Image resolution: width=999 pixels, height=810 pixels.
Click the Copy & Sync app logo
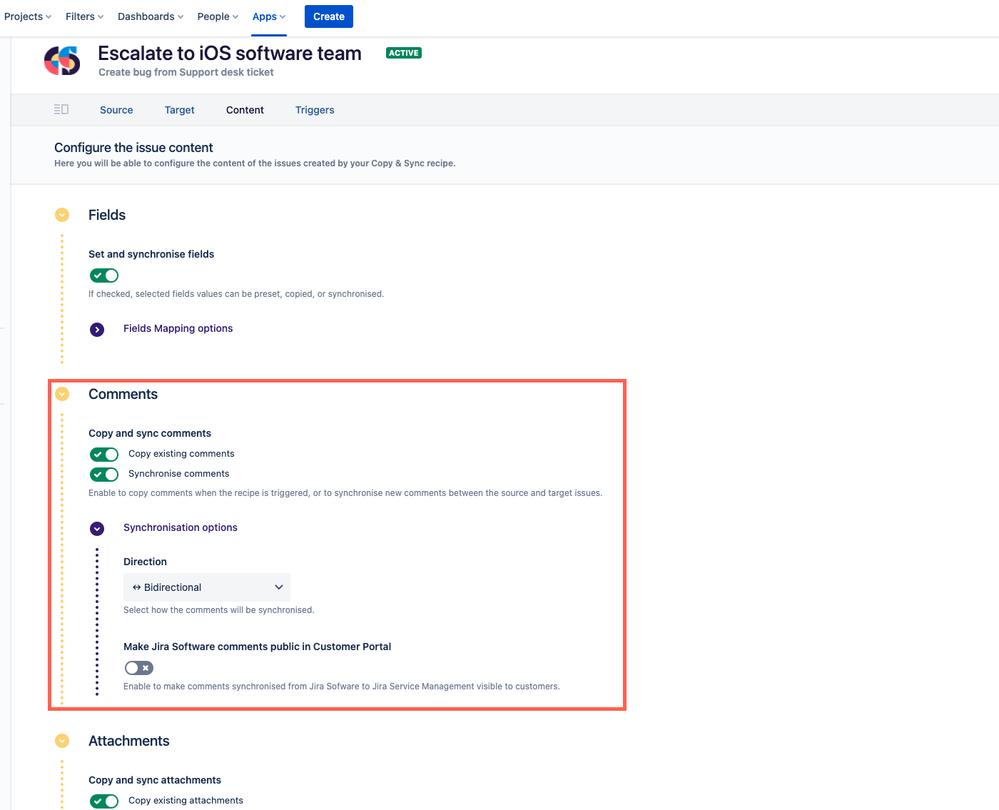pyautogui.click(x=62, y=61)
